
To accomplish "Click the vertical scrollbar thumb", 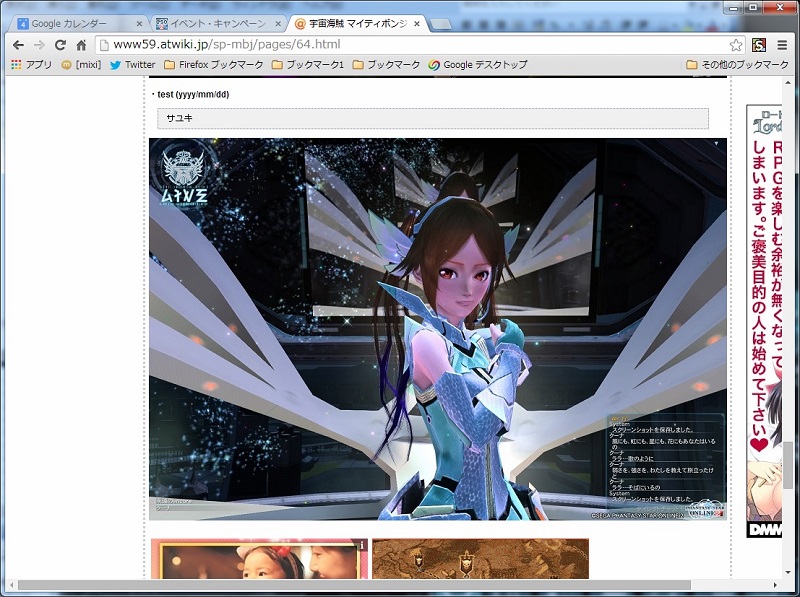I will [788, 465].
